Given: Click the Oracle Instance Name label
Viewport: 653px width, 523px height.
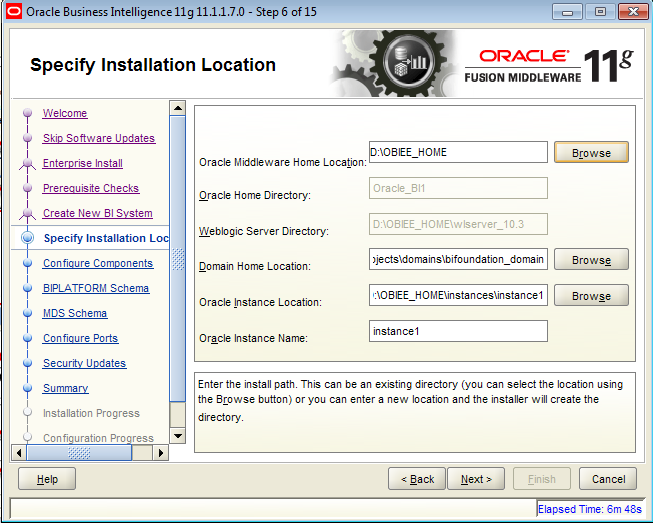Looking at the screenshot, I should coord(253,338).
